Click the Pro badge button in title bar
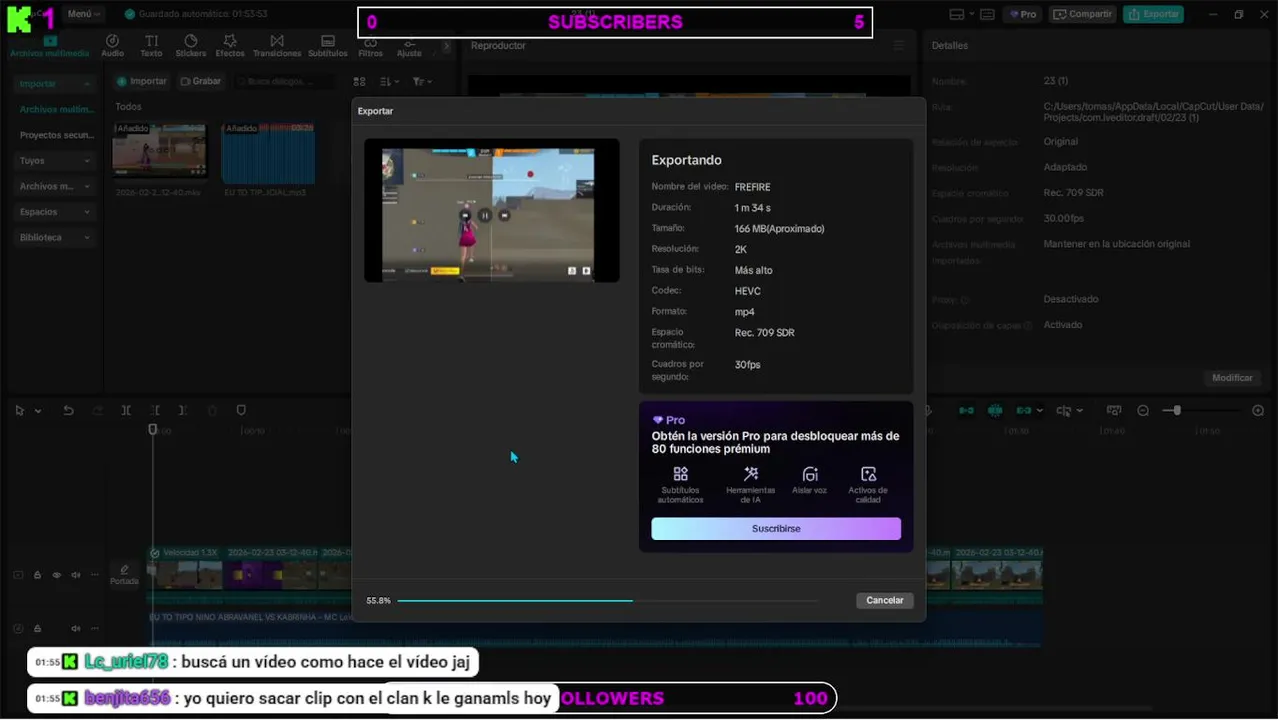1278x720 pixels. [1022, 14]
